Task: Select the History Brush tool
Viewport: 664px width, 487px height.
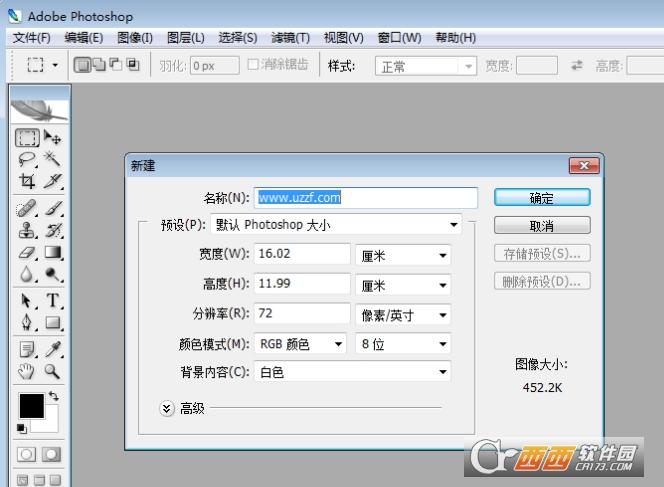Action: [x=53, y=230]
